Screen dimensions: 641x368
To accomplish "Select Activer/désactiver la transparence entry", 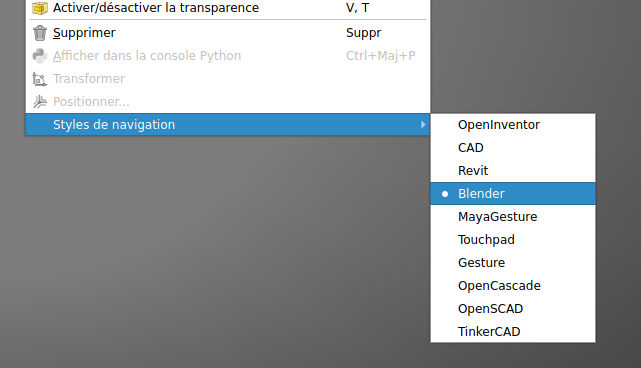I will pos(228,8).
